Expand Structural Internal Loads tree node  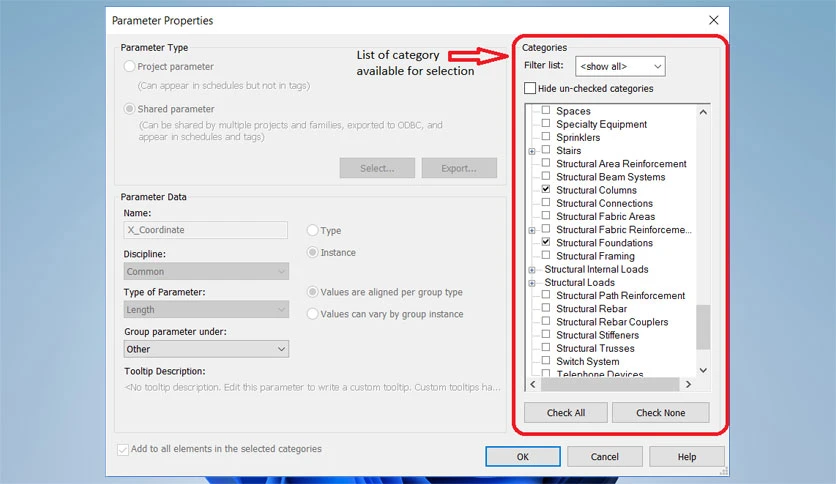[x=532, y=270]
